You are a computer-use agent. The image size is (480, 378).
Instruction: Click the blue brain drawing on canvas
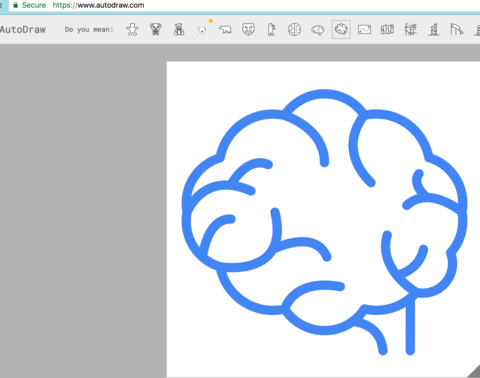point(324,222)
